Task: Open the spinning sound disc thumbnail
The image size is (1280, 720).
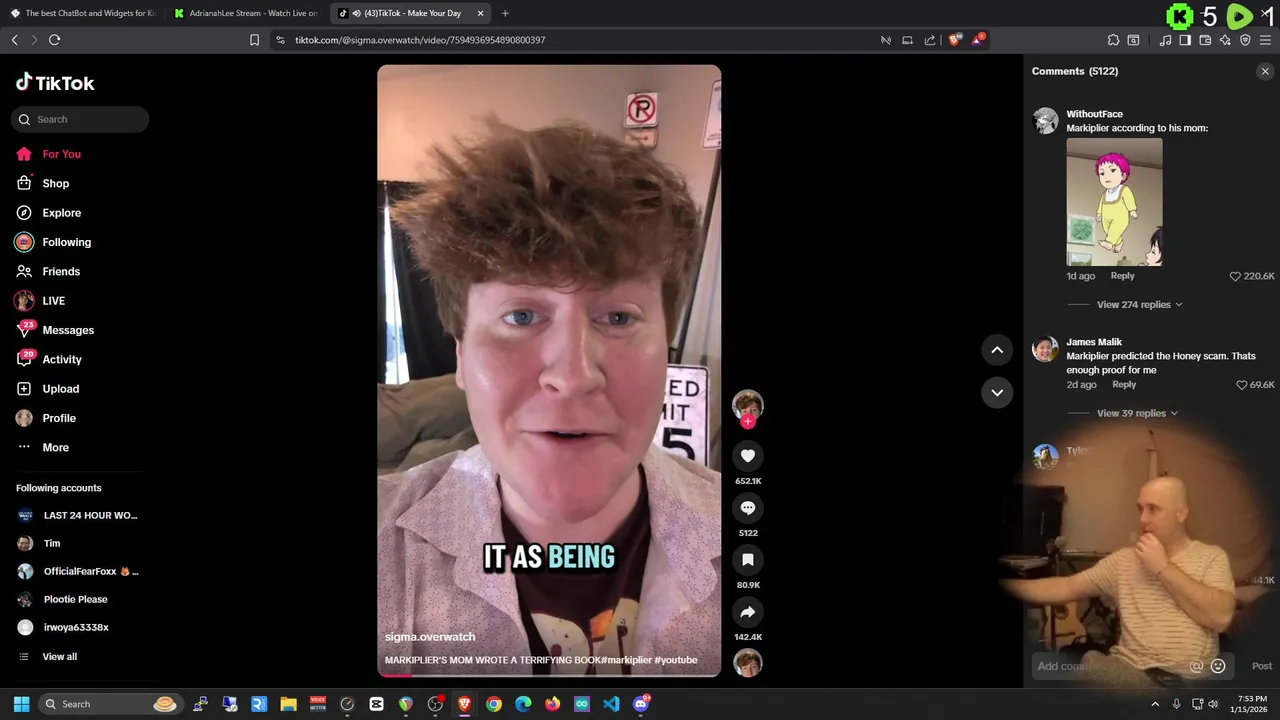Action: 747,663
